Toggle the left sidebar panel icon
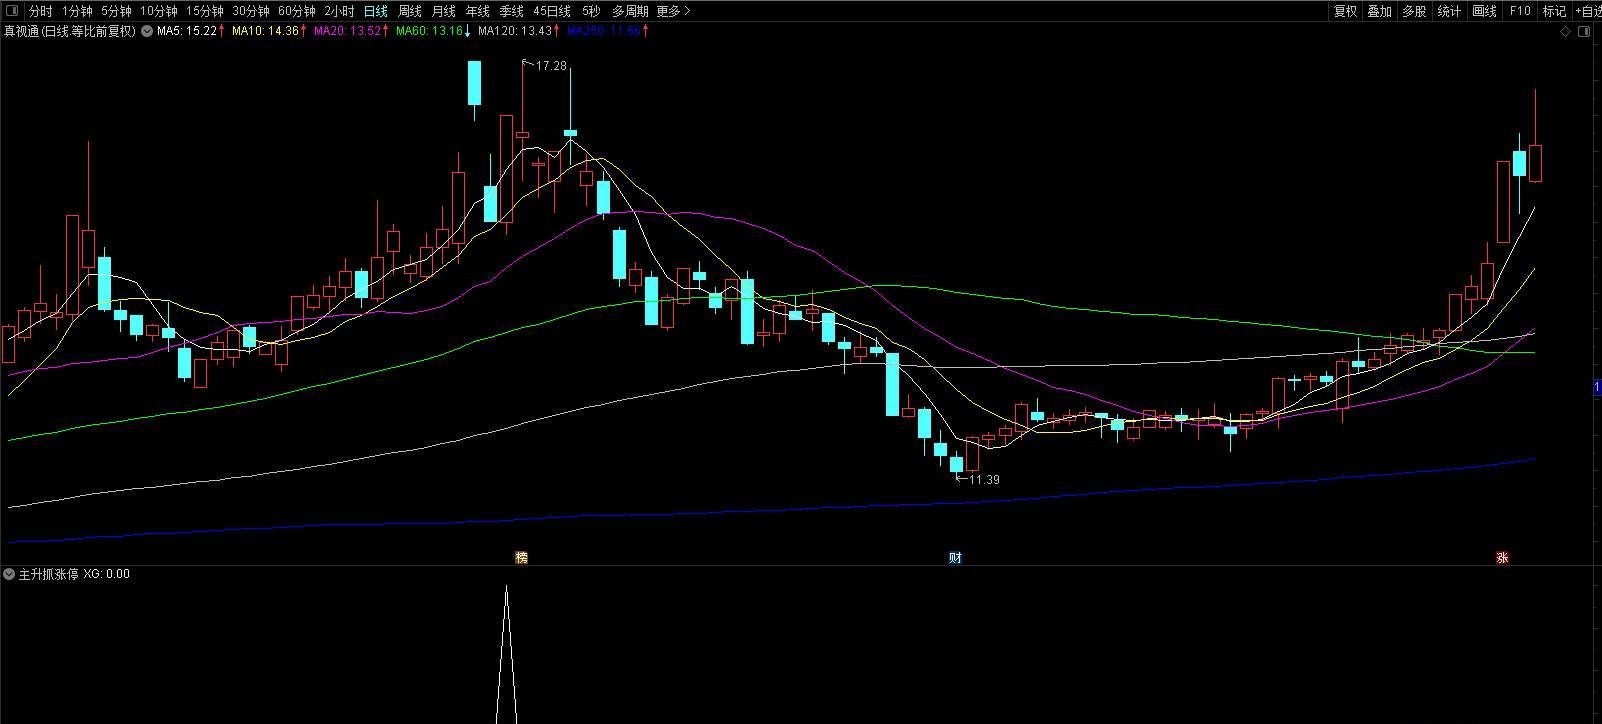1602x724 pixels. [12, 11]
